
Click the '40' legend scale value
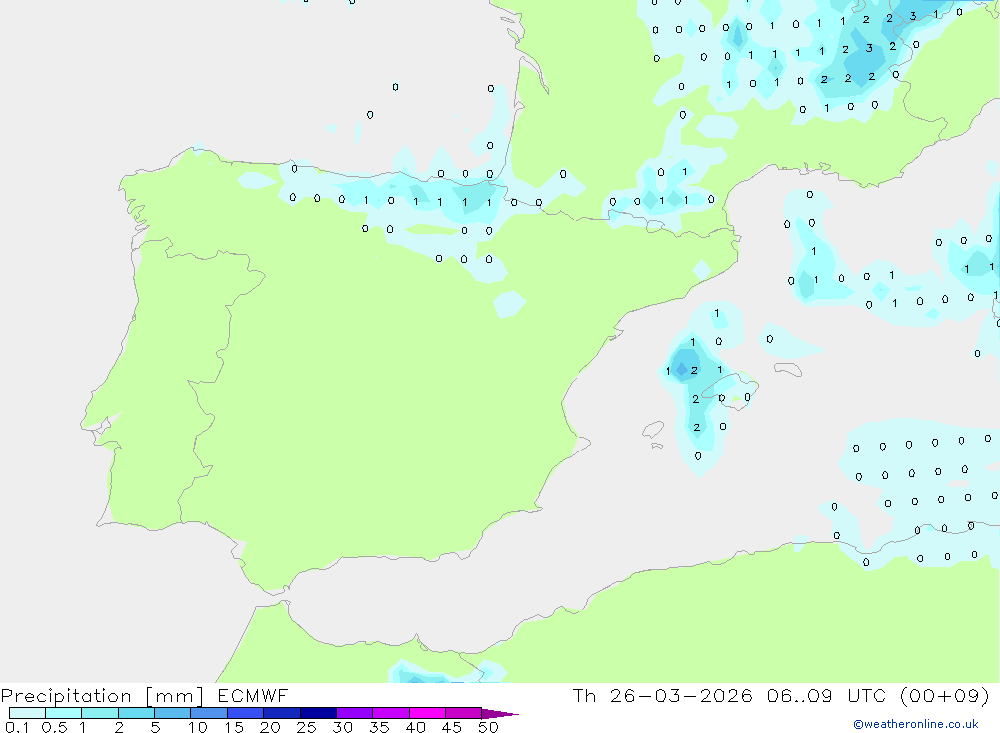415,727
